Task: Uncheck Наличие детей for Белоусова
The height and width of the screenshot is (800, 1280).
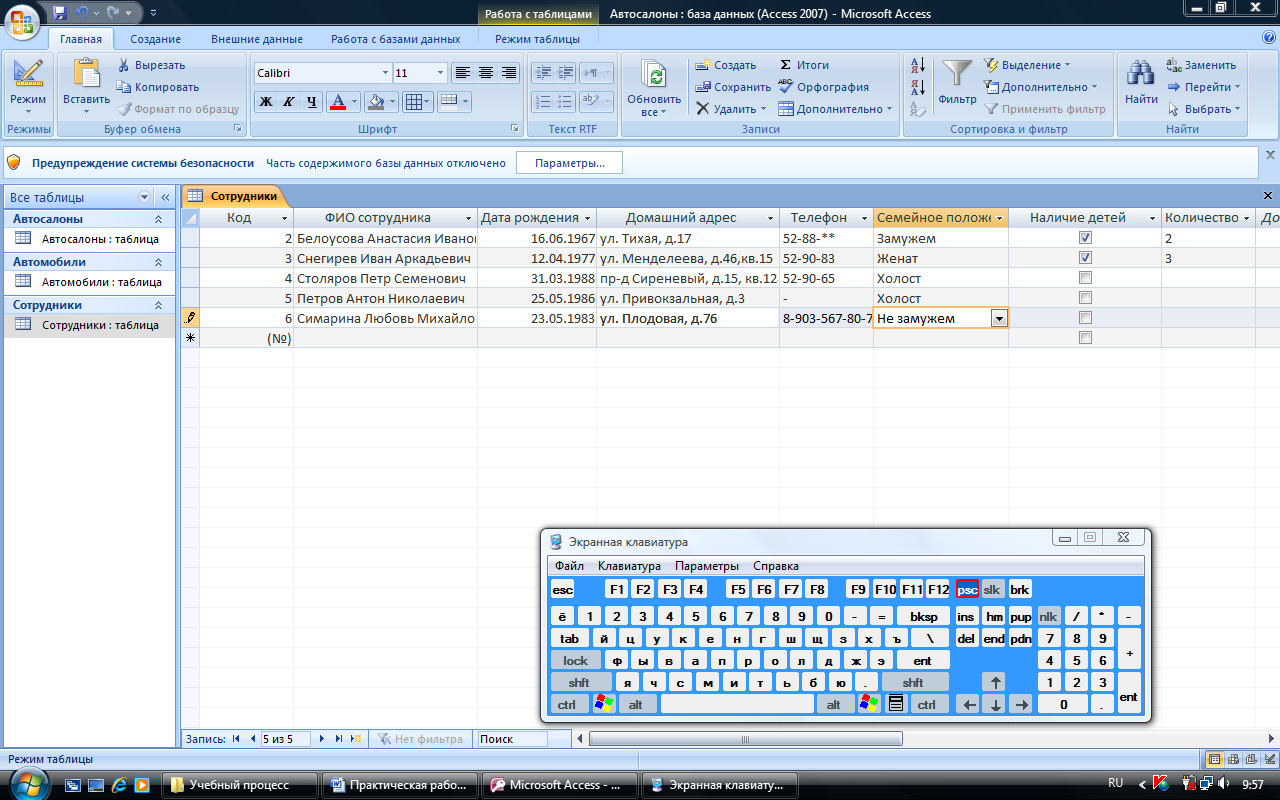Action: (x=1085, y=238)
